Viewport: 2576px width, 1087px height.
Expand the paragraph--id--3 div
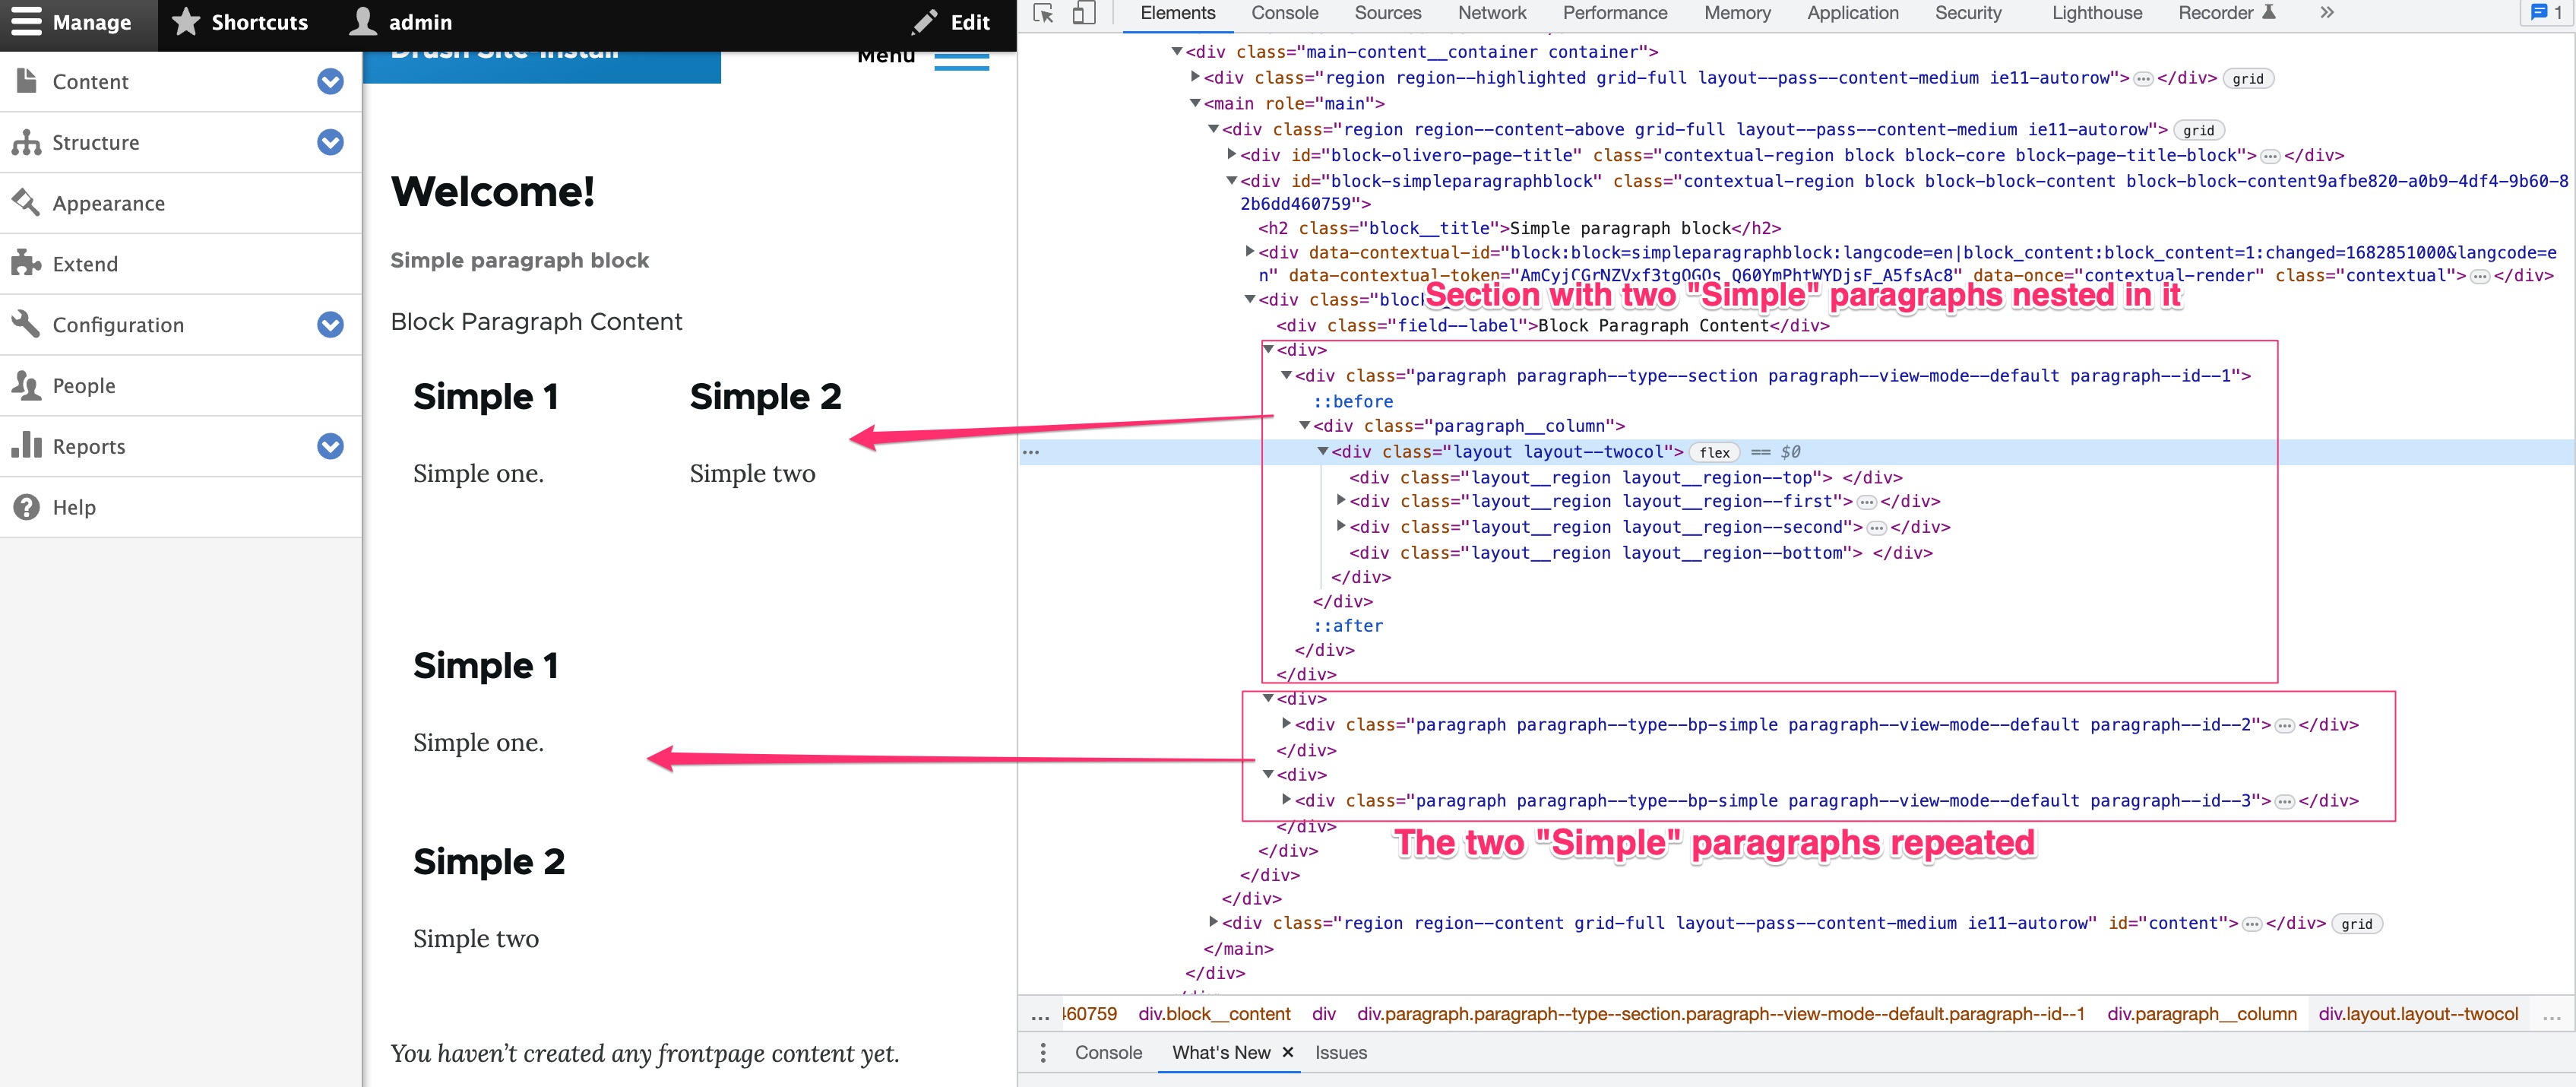1287,799
